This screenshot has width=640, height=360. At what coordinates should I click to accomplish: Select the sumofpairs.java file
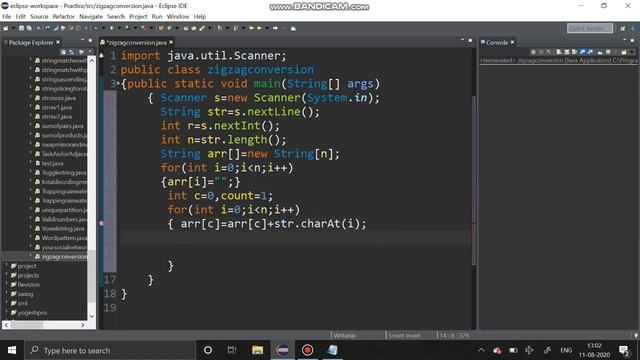[62, 126]
